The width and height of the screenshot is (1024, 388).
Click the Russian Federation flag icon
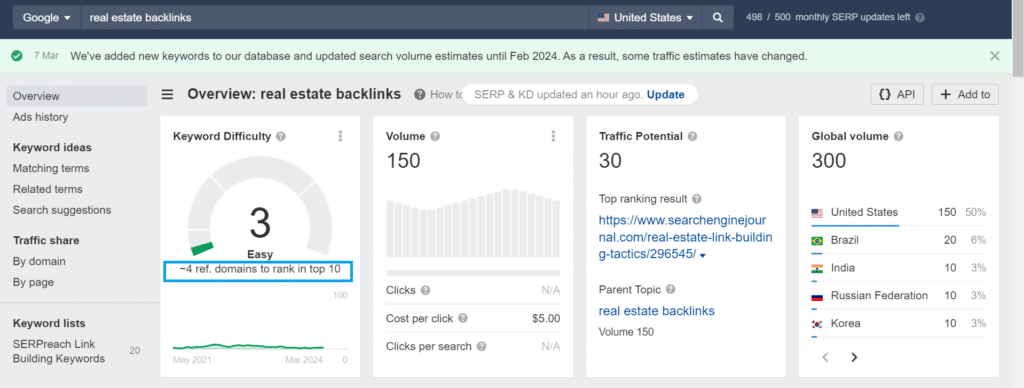pos(817,296)
